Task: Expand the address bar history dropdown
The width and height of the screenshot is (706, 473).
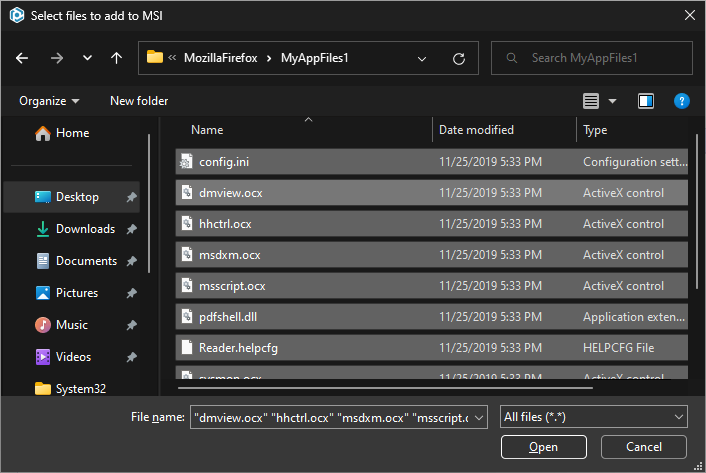Action: click(x=422, y=59)
